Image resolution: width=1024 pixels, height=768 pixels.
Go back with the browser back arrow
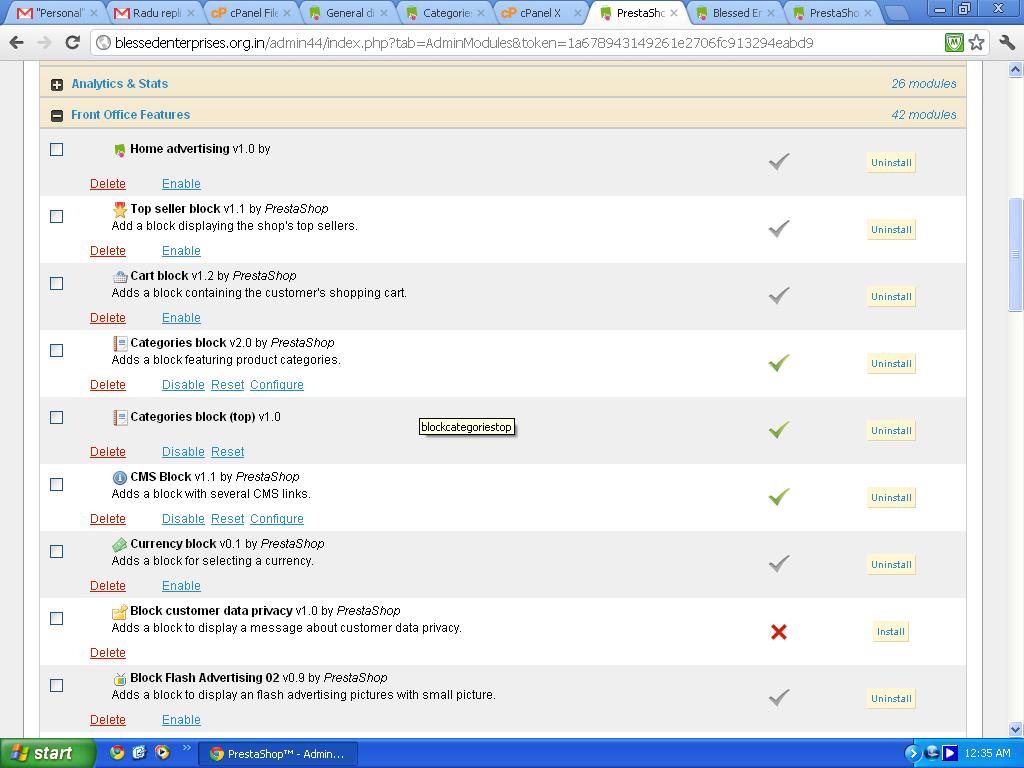click(x=17, y=42)
